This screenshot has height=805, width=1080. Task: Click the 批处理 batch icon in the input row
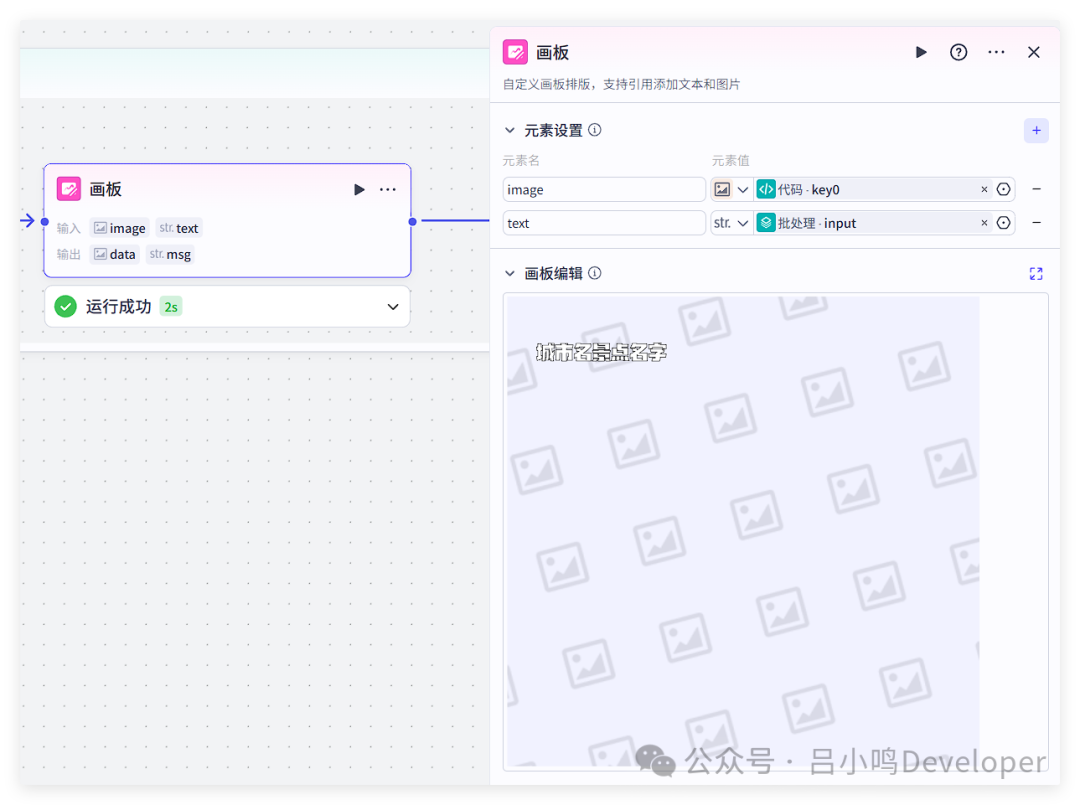coord(766,223)
